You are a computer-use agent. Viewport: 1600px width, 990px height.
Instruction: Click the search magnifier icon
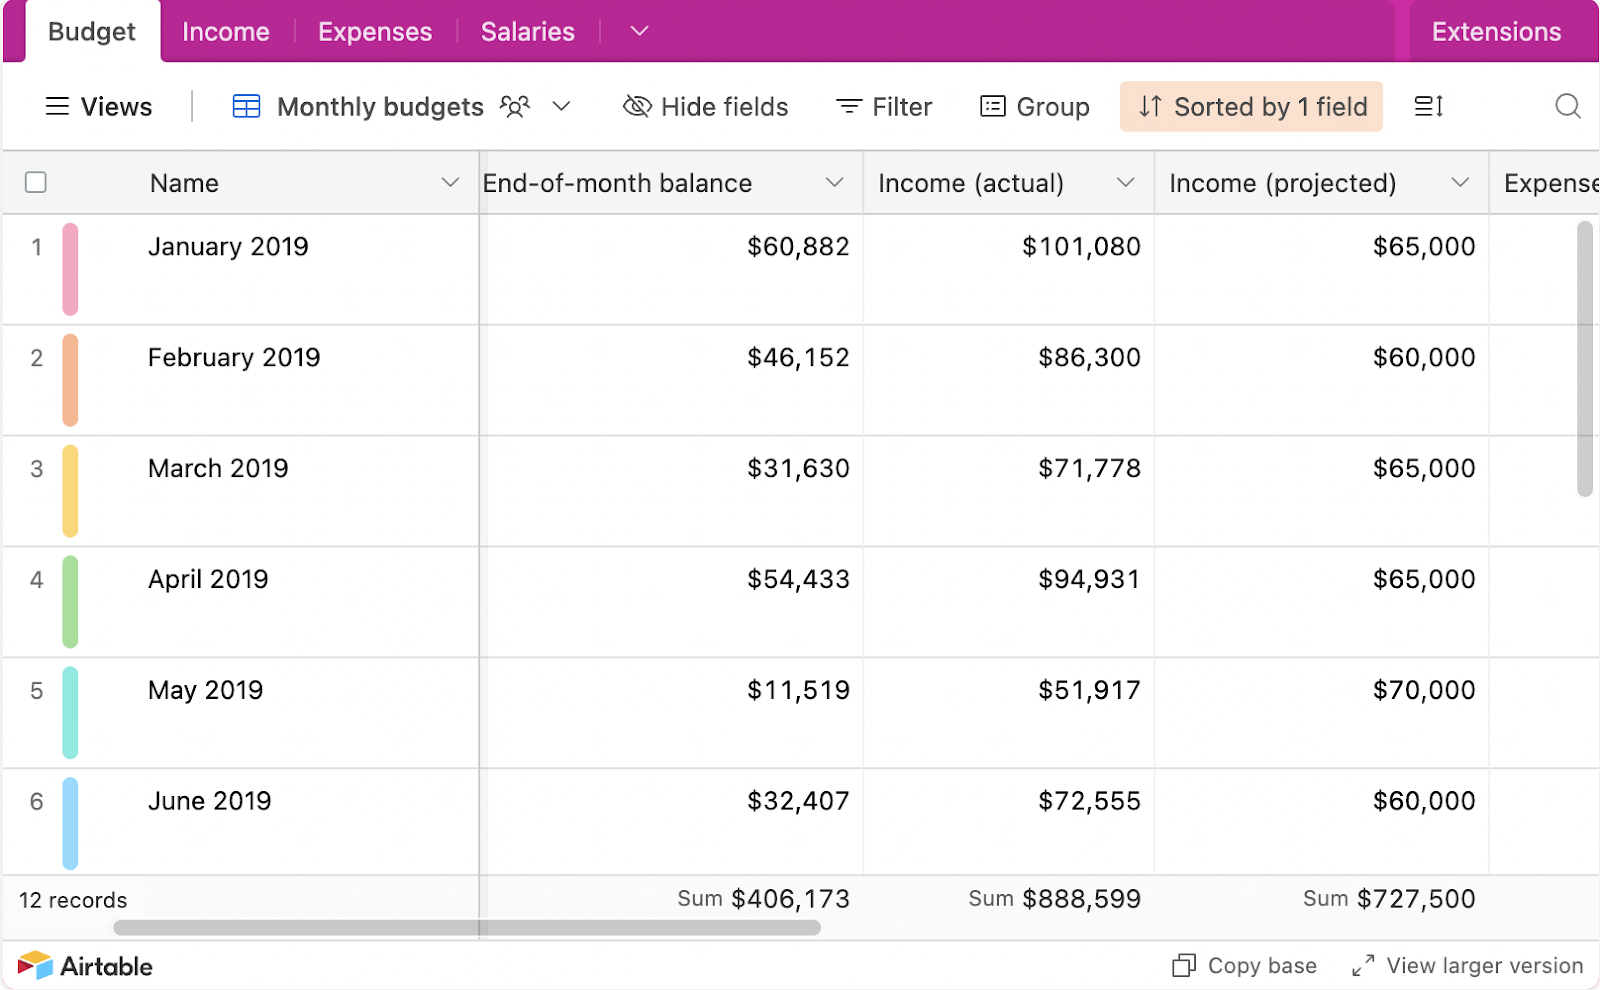point(1567,106)
